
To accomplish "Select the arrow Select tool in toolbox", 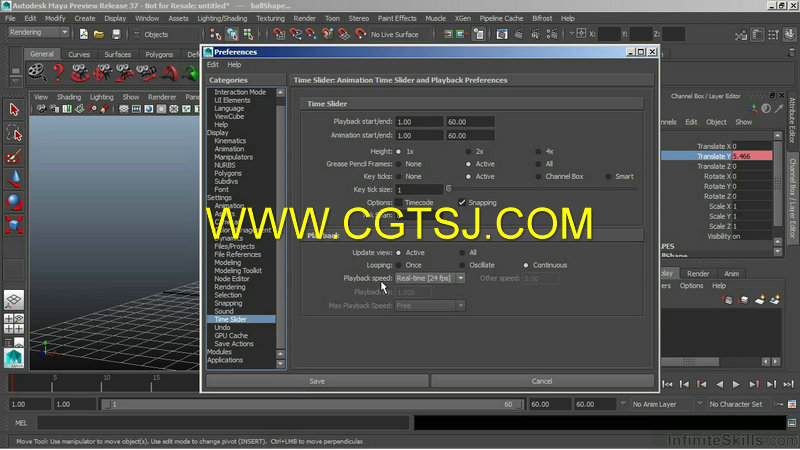I will coord(14,109).
